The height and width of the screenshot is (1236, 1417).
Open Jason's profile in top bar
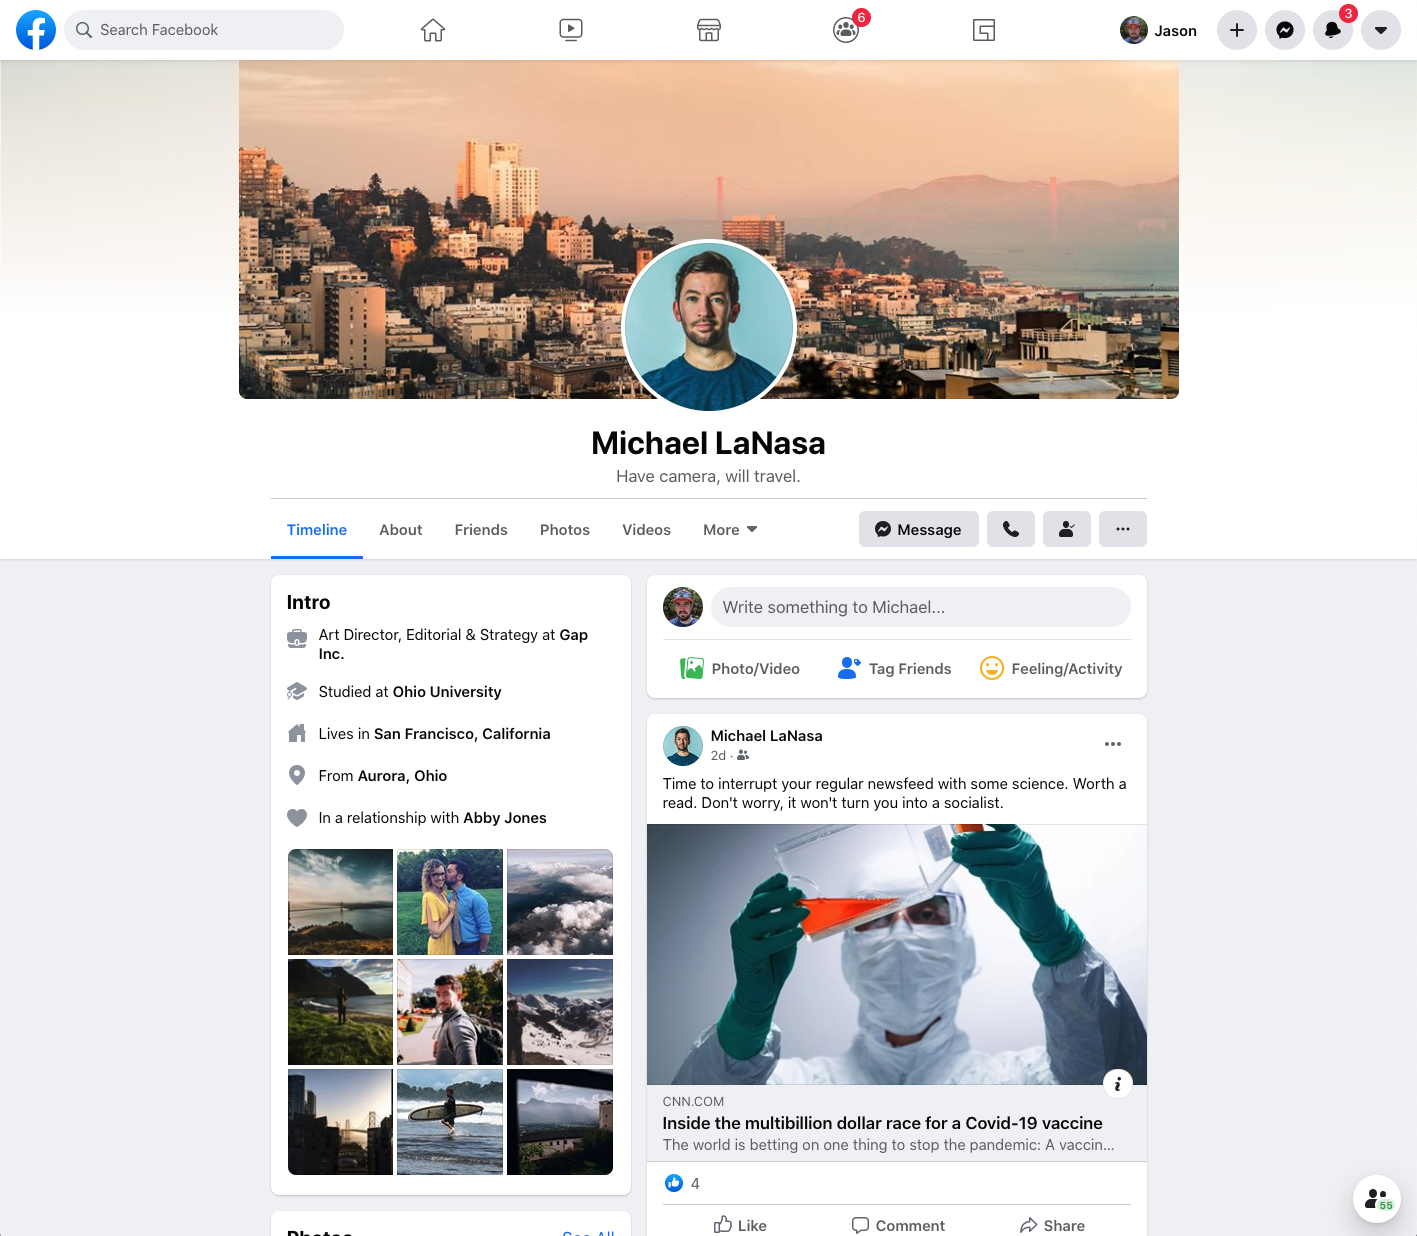click(1158, 30)
